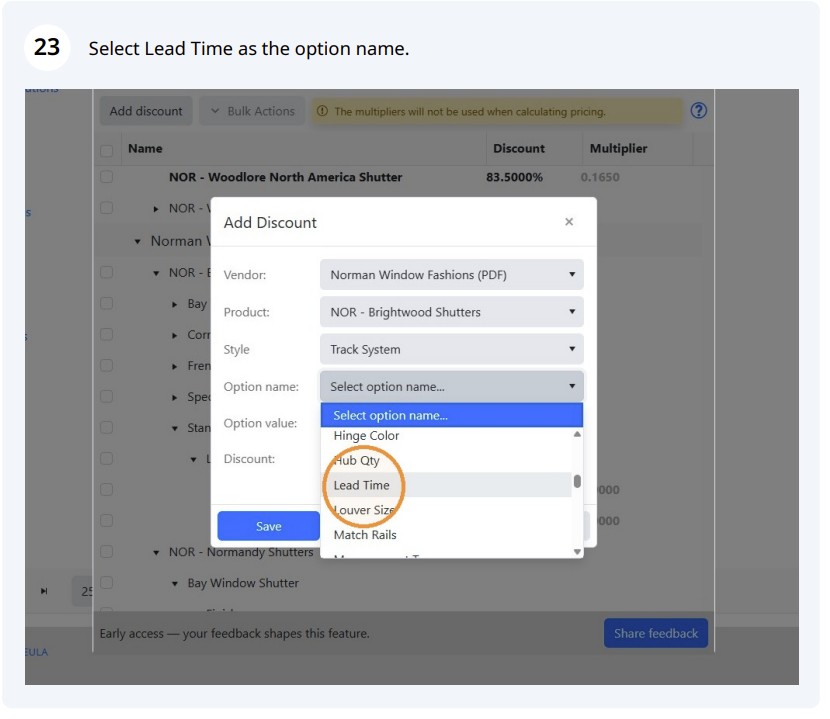Collapse the Norman vendor tree node
The height and width of the screenshot is (719, 830).
138,241
